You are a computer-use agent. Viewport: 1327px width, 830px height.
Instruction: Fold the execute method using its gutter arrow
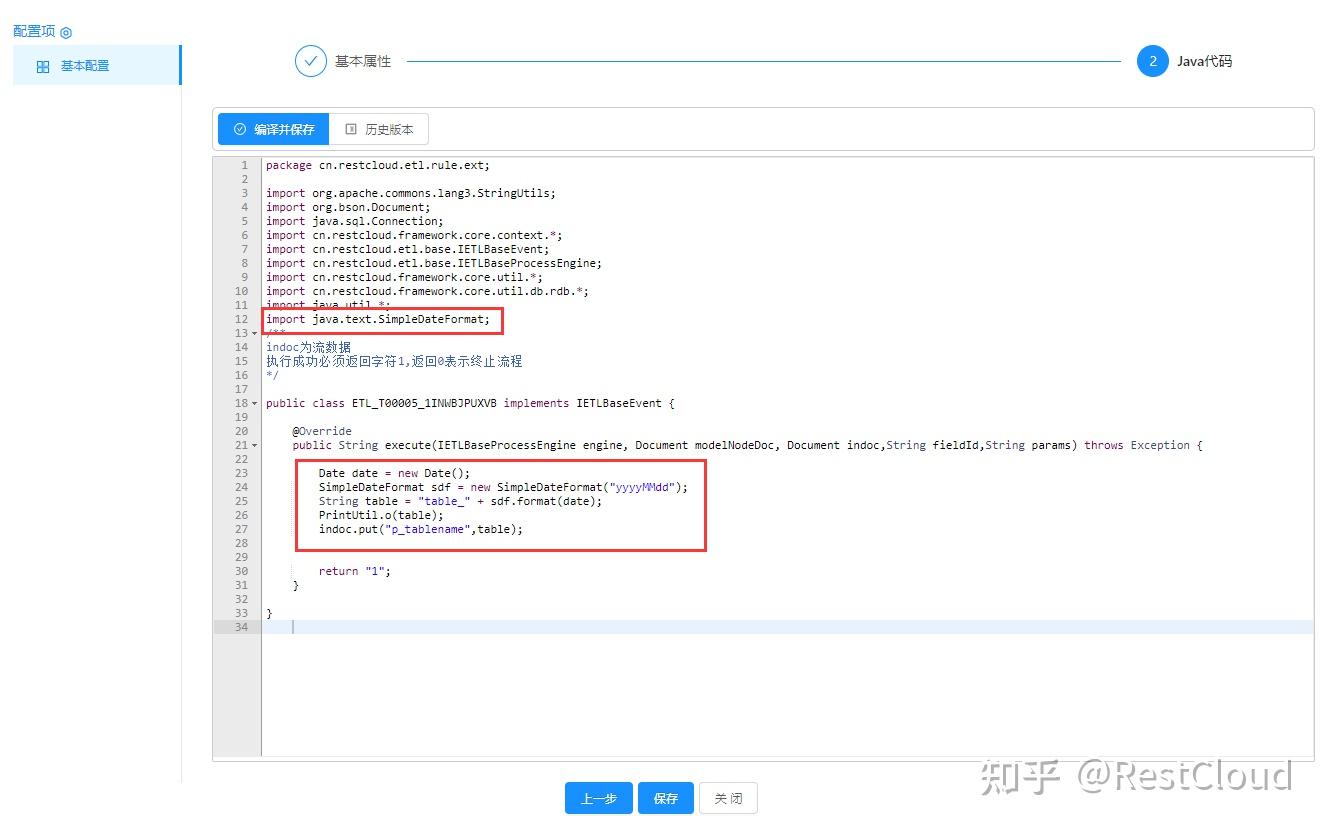coord(254,445)
